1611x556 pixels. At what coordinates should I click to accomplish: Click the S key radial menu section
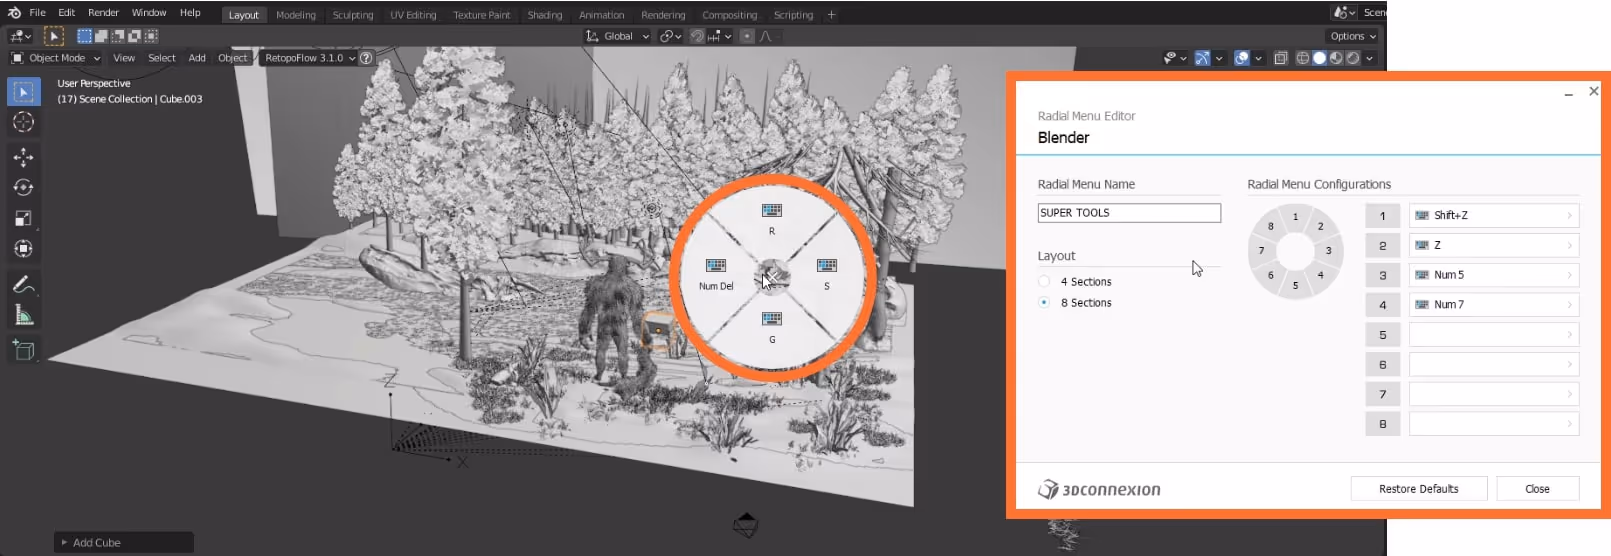click(x=826, y=273)
